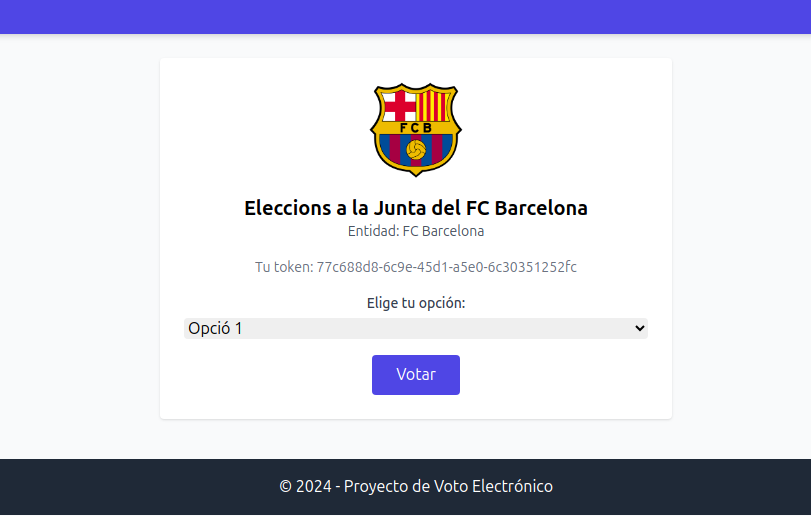Click the red cross quadrant of crest
The height and width of the screenshot is (516, 811).
(x=399, y=106)
